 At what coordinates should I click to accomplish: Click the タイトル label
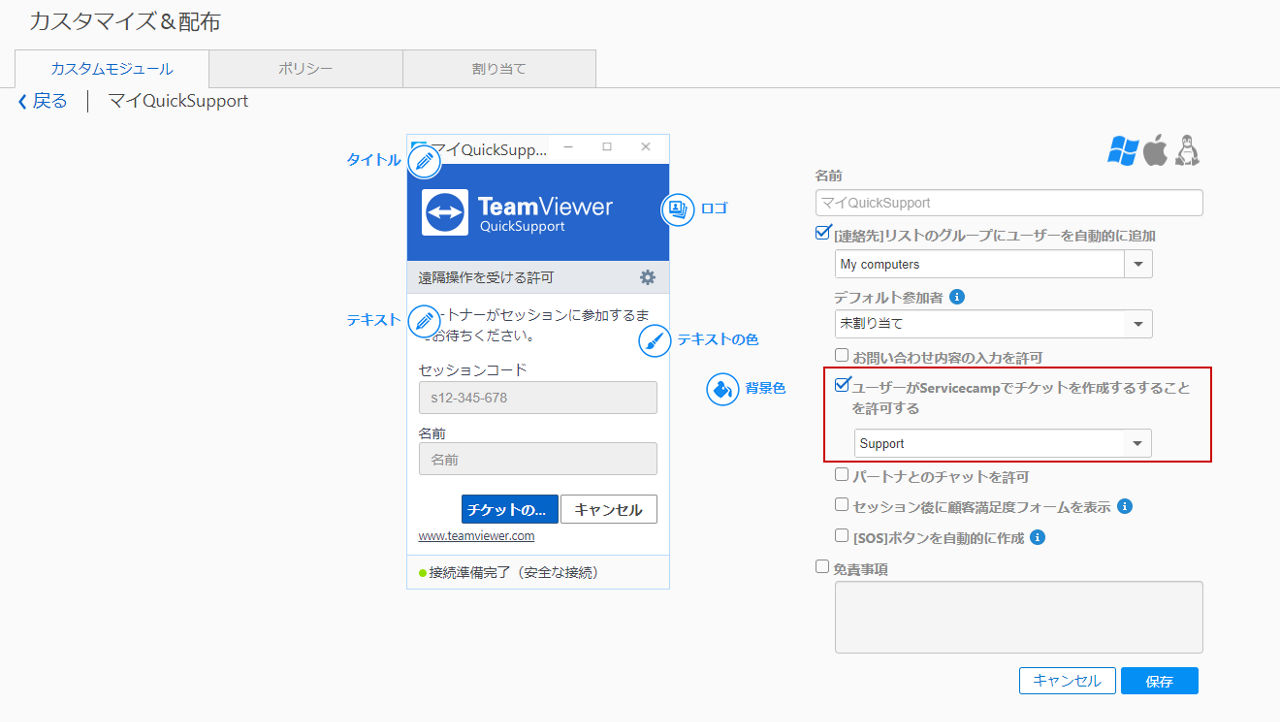click(x=374, y=160)
